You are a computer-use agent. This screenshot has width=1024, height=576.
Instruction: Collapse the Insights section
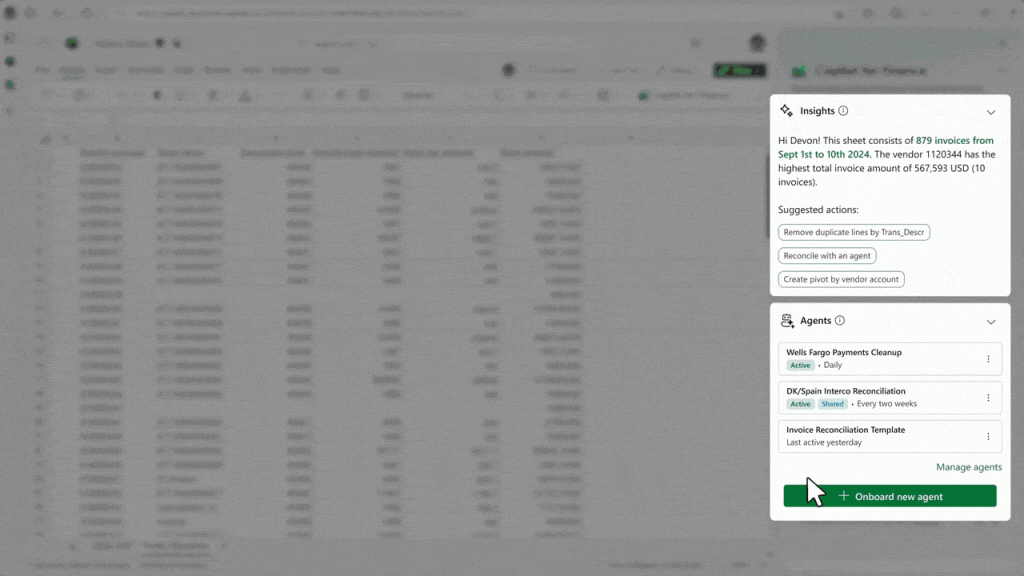(x=991, y=112)
